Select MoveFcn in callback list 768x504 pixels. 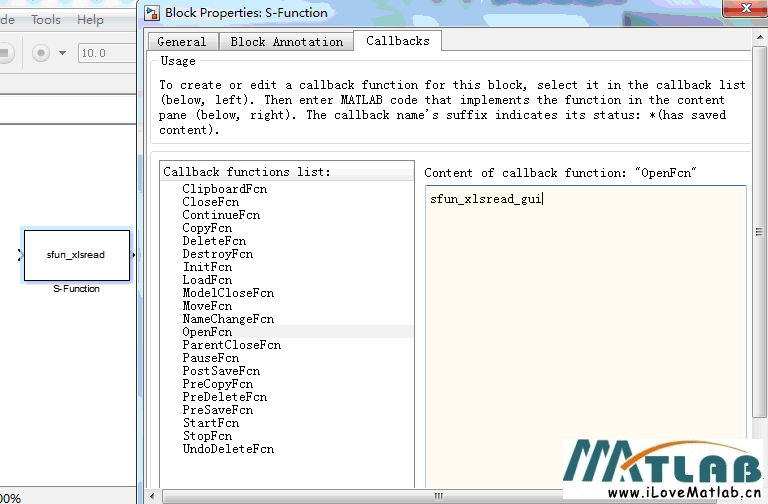207,306
